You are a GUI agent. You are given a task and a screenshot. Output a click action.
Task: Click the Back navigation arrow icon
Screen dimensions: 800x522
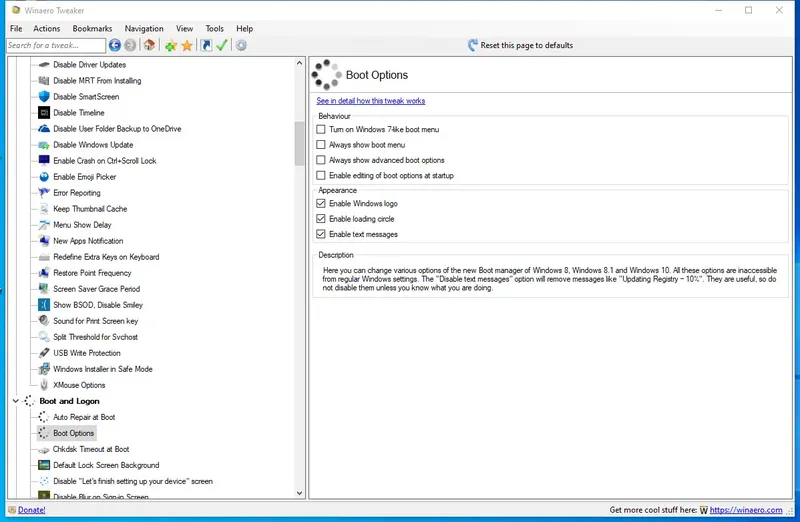115,45
